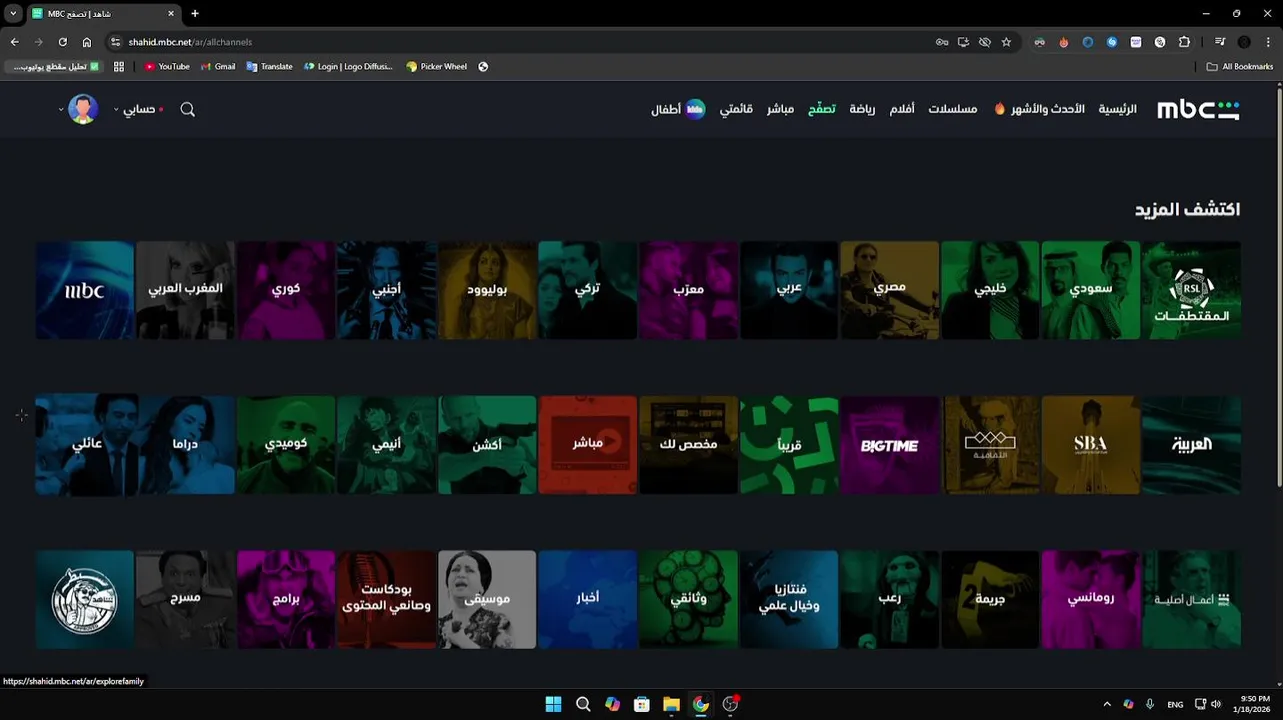
Task: Open the الرئيسية home menu item
Action: (x=1118, y=109)
